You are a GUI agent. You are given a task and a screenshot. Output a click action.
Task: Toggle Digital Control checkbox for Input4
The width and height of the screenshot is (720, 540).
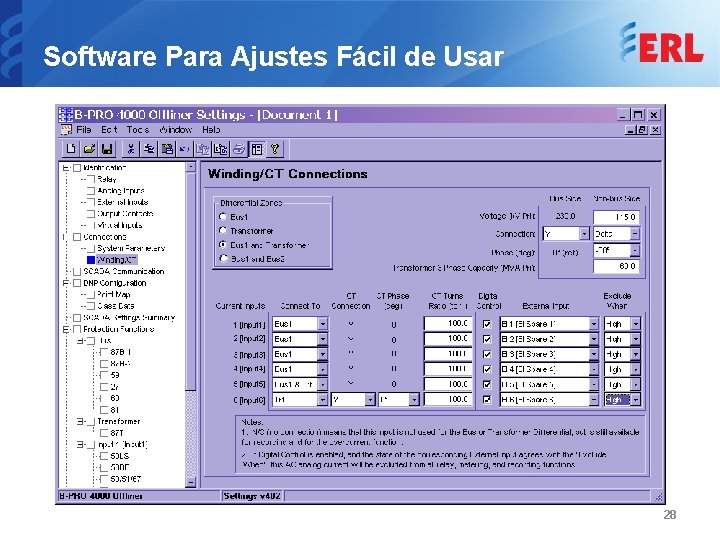487,369
